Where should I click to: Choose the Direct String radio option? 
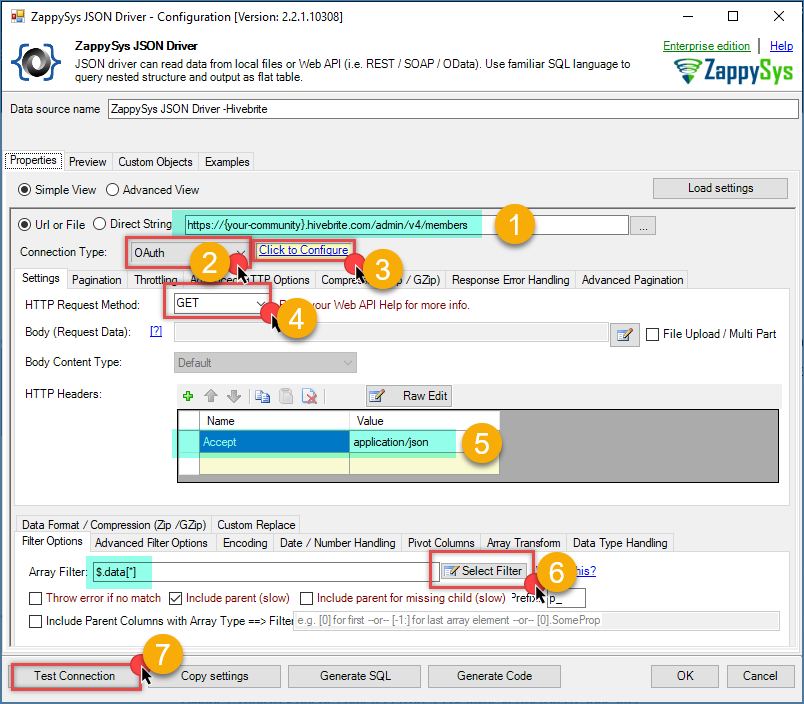coord(99,224)
